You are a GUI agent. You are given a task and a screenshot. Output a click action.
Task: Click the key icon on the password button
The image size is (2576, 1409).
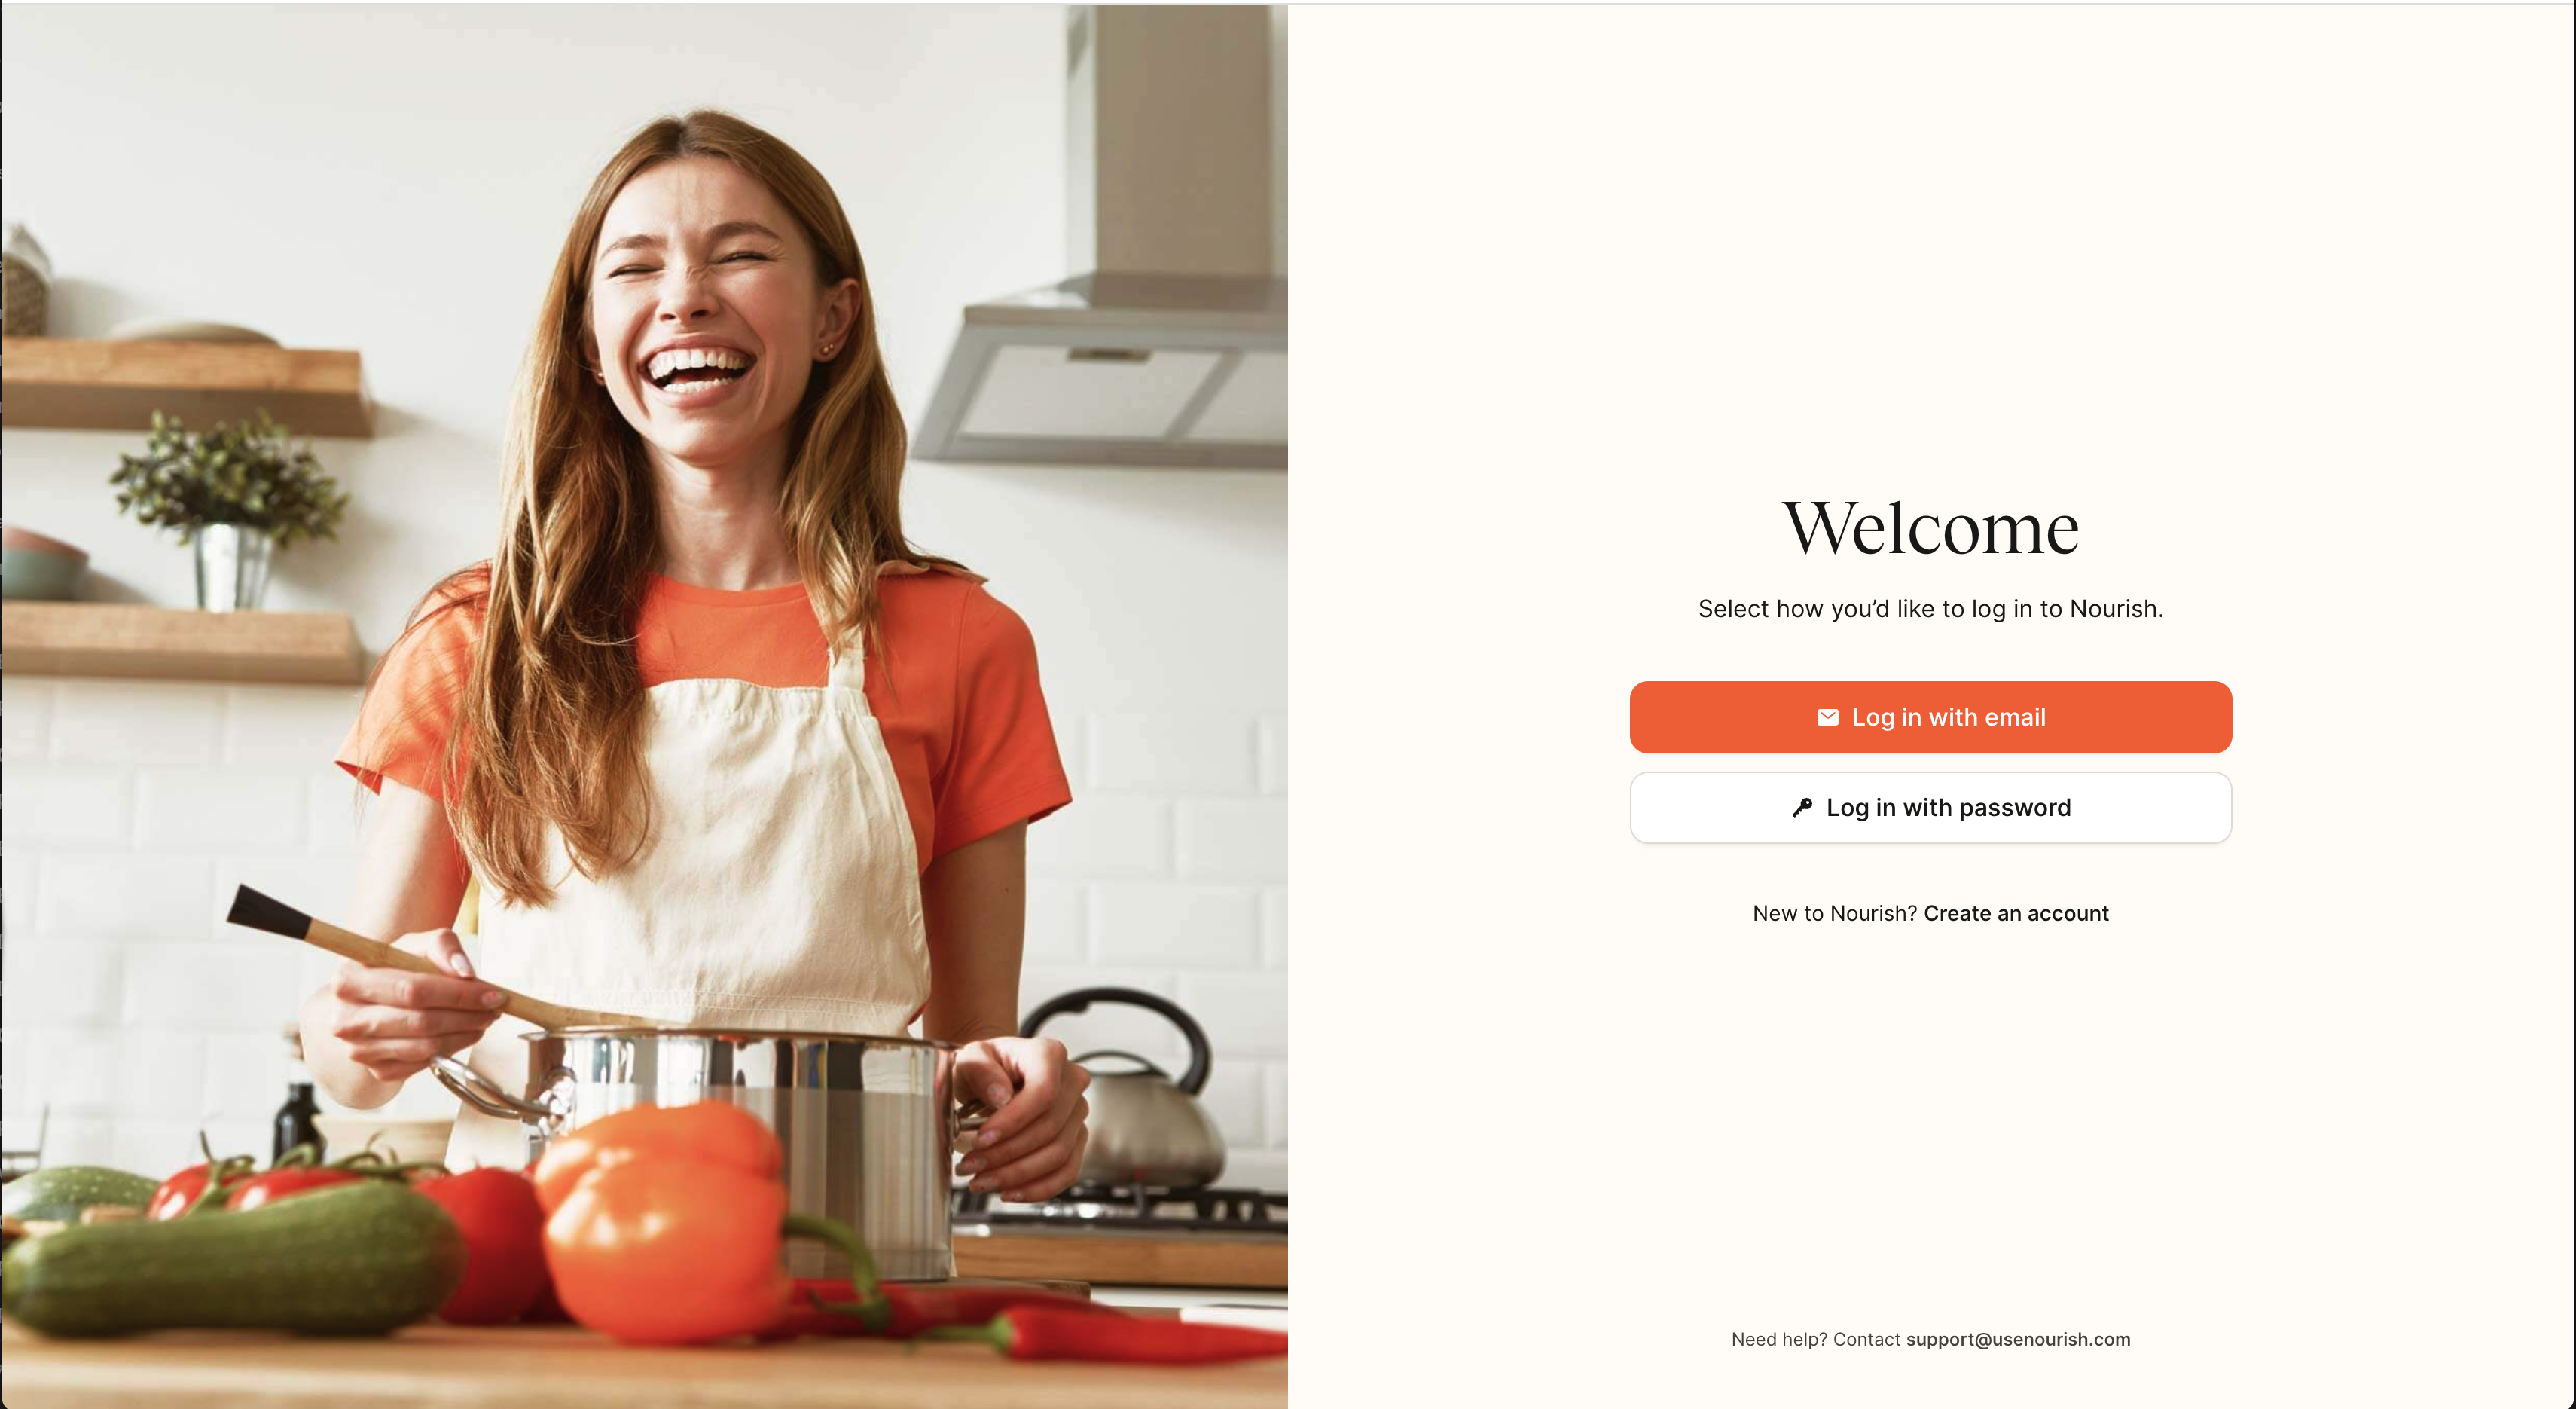tap(1802, 807)
